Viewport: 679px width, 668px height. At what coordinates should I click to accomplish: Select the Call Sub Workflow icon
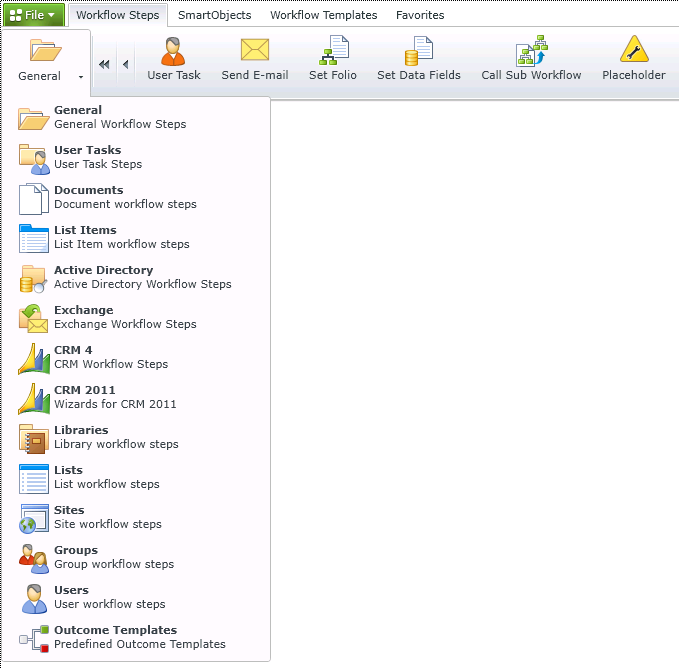pos(532,50)
